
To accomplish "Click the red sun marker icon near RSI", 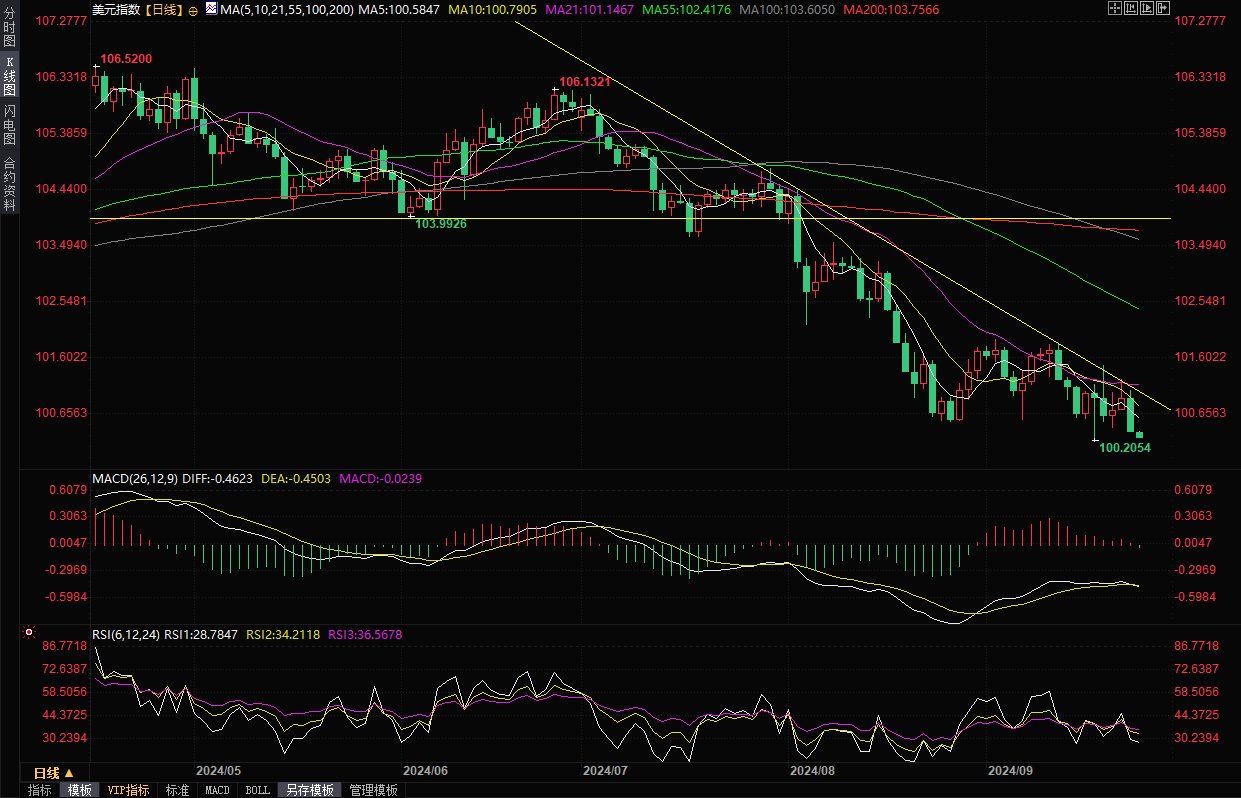I will tap(29, 633).
